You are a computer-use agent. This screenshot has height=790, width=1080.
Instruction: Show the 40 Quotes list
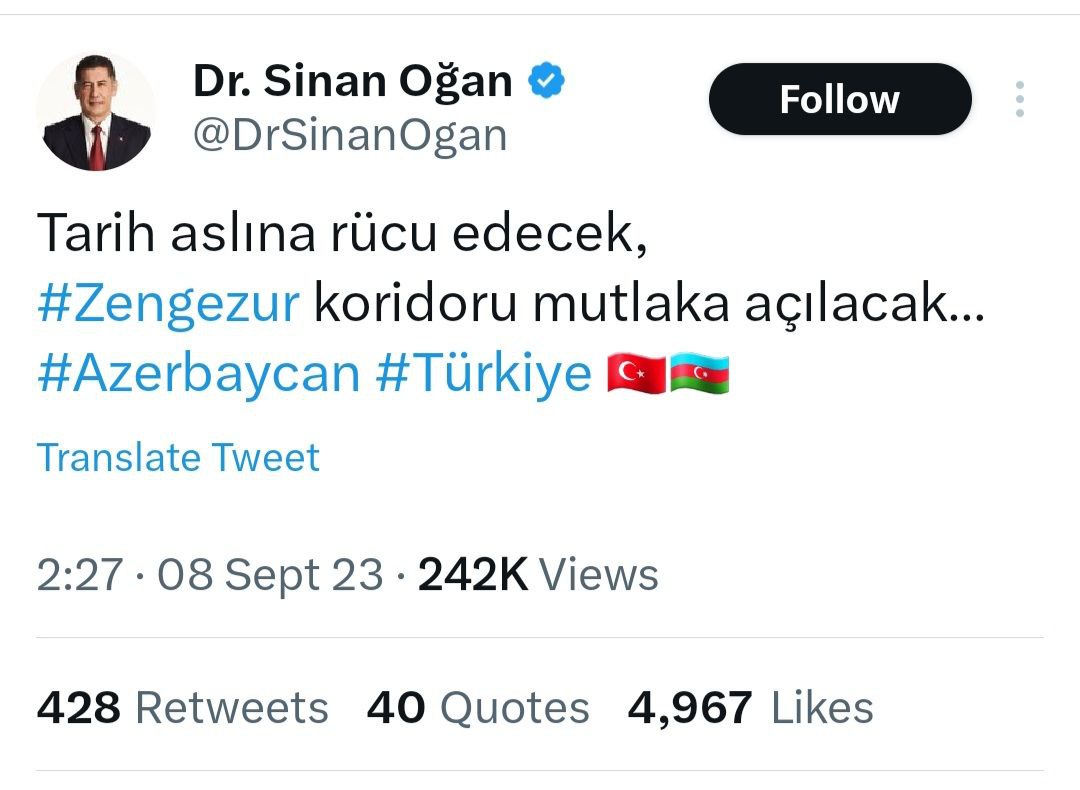[x=478, y=708]
